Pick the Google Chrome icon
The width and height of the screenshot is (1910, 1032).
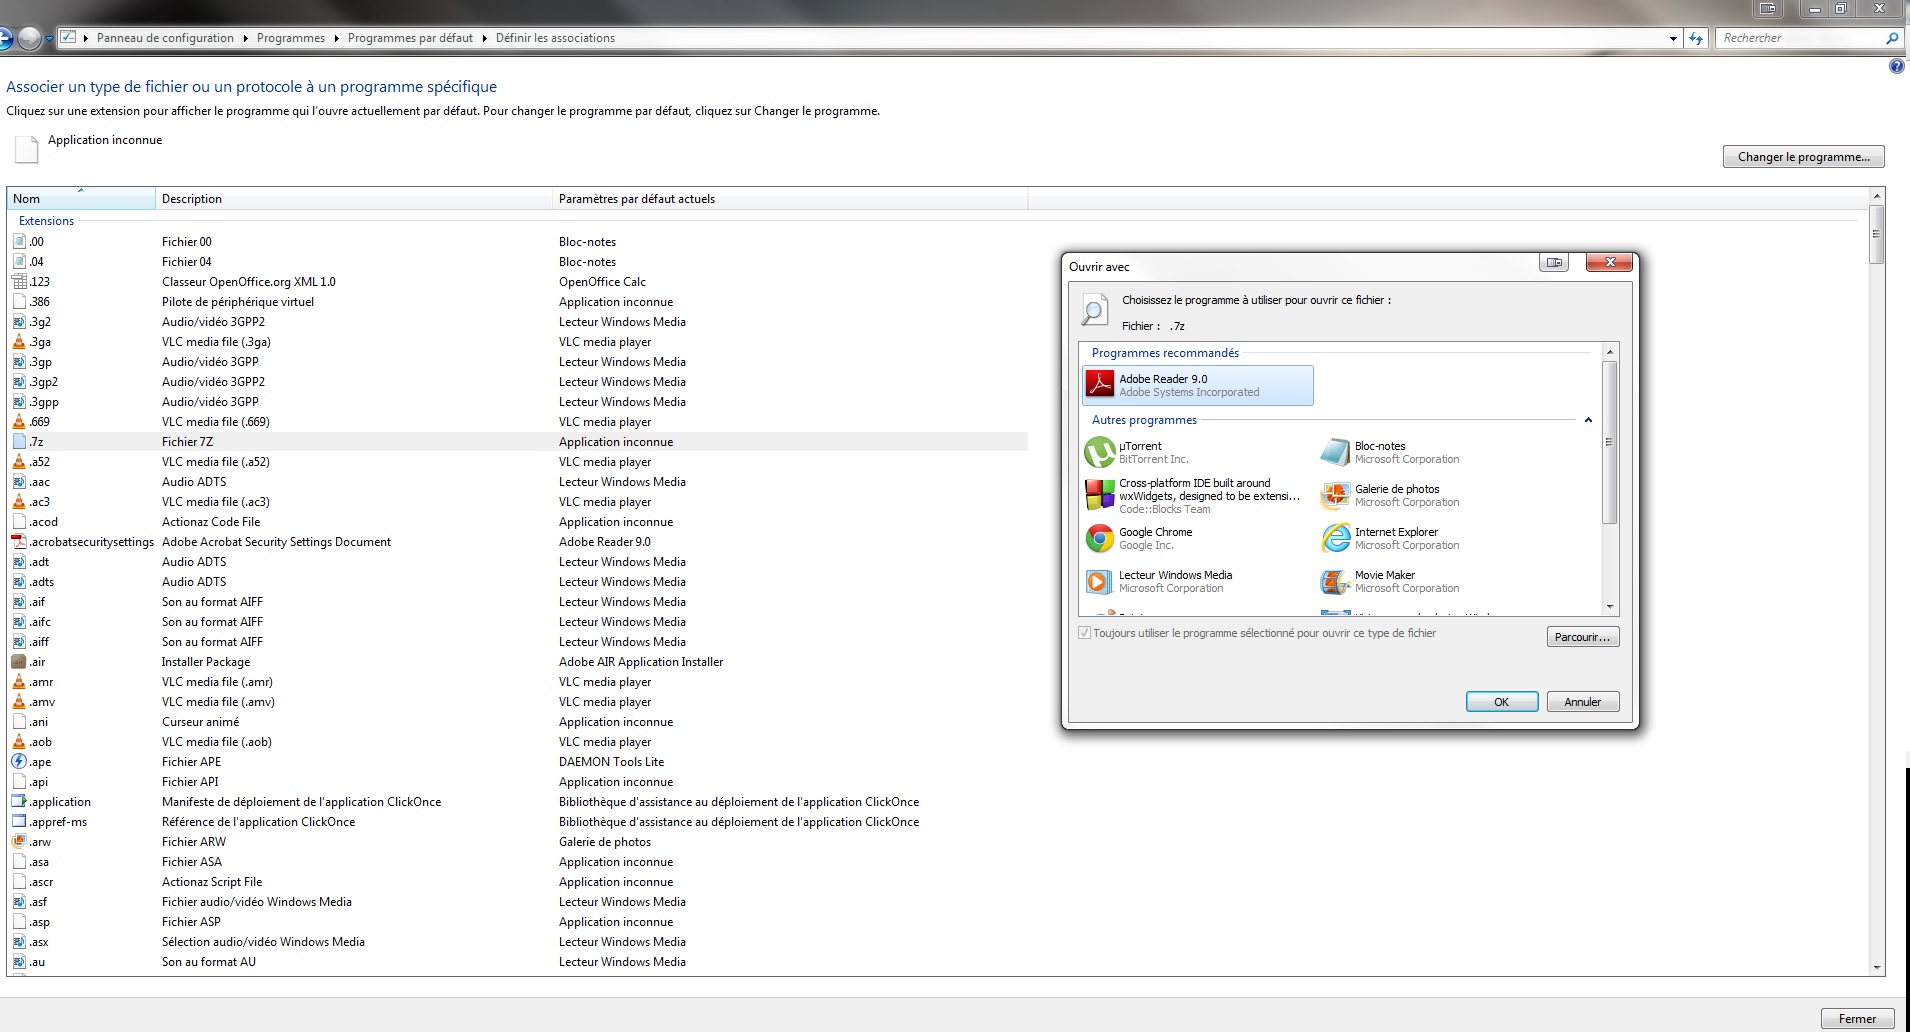tap(1100, 539)
